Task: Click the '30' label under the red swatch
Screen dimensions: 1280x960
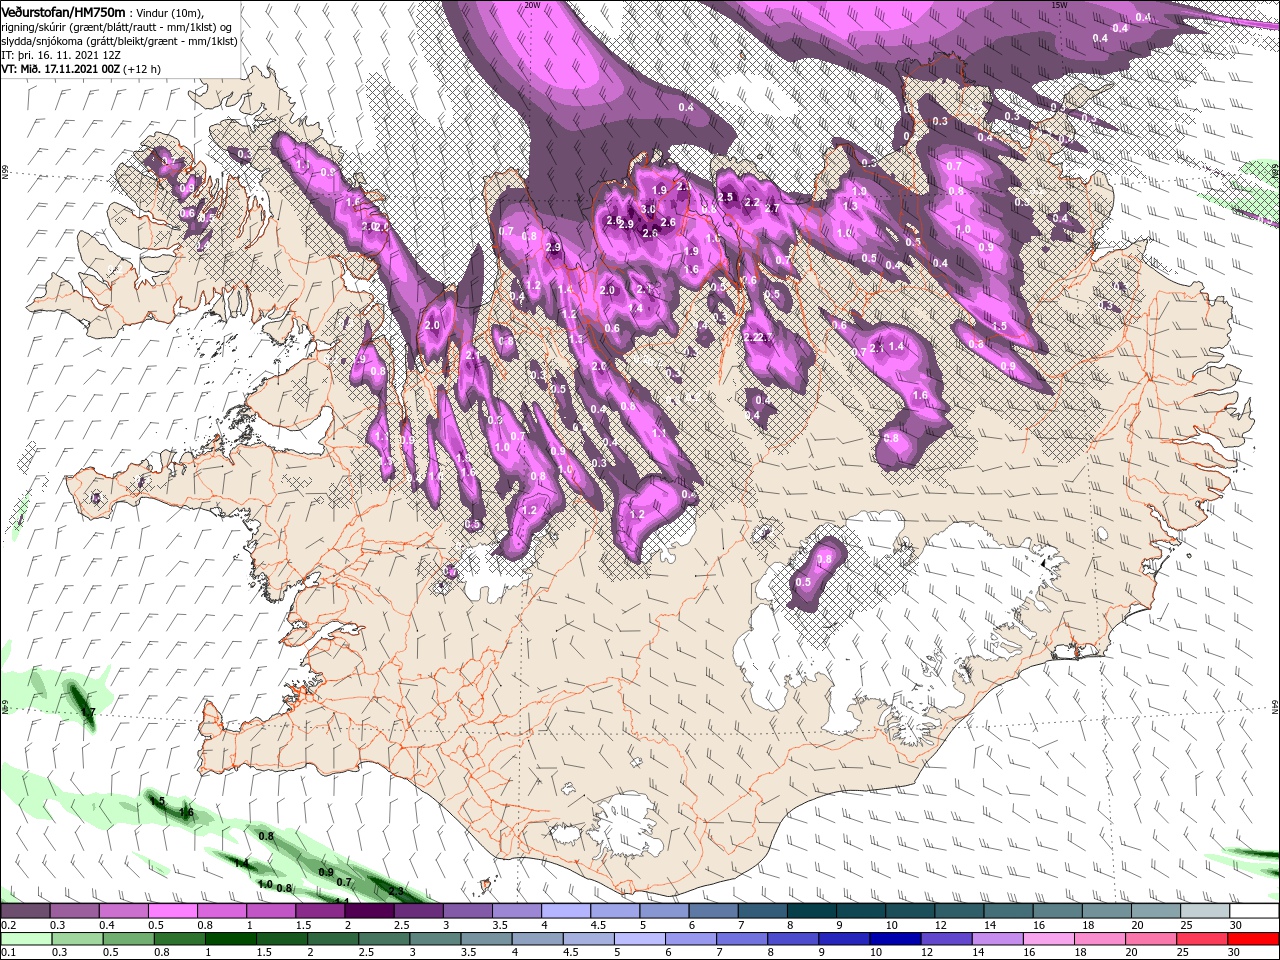Action: coord(1233,954)
